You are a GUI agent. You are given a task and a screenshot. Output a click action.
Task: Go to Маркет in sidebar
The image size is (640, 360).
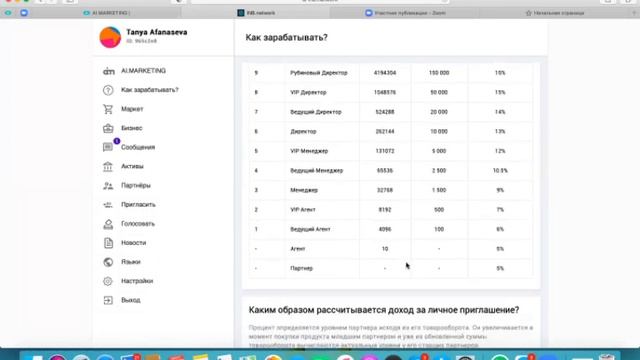[x=132, y=109]
